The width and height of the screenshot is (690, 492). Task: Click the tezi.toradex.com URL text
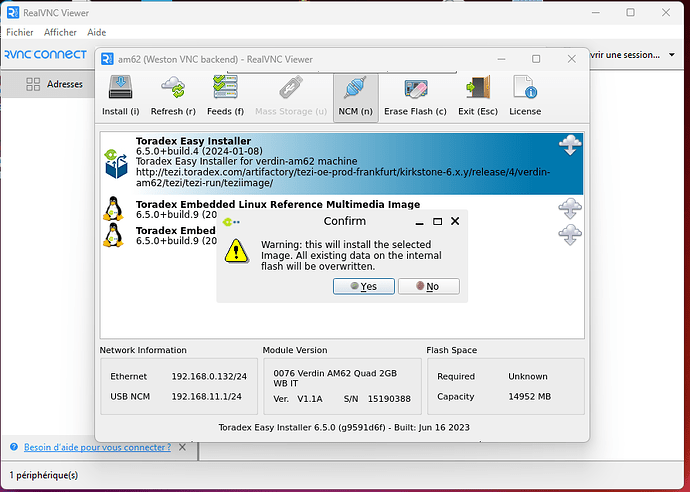[x=343, y=177]
